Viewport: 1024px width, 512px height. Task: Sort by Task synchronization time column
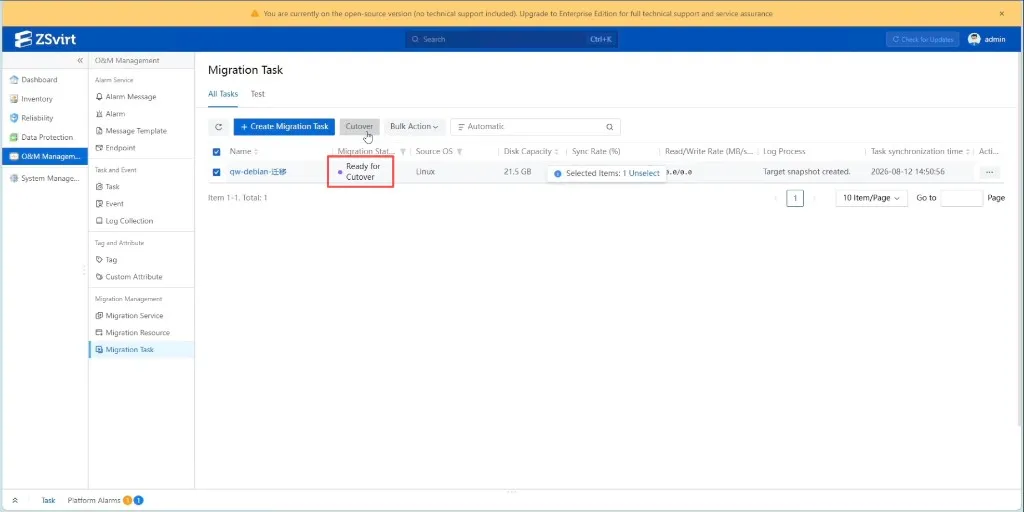pyautogui.click(x=968, y=152)
